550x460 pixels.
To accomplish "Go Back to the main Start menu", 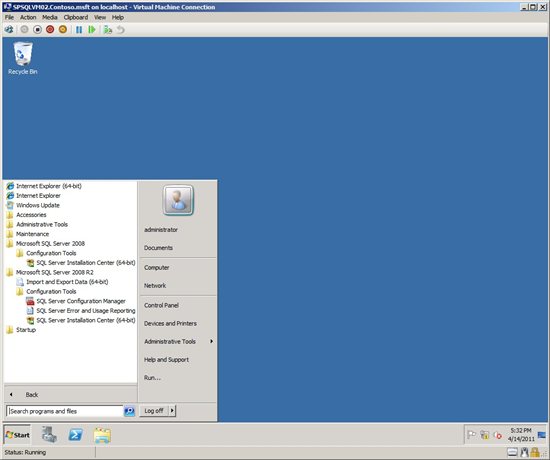I will [70, 395].
